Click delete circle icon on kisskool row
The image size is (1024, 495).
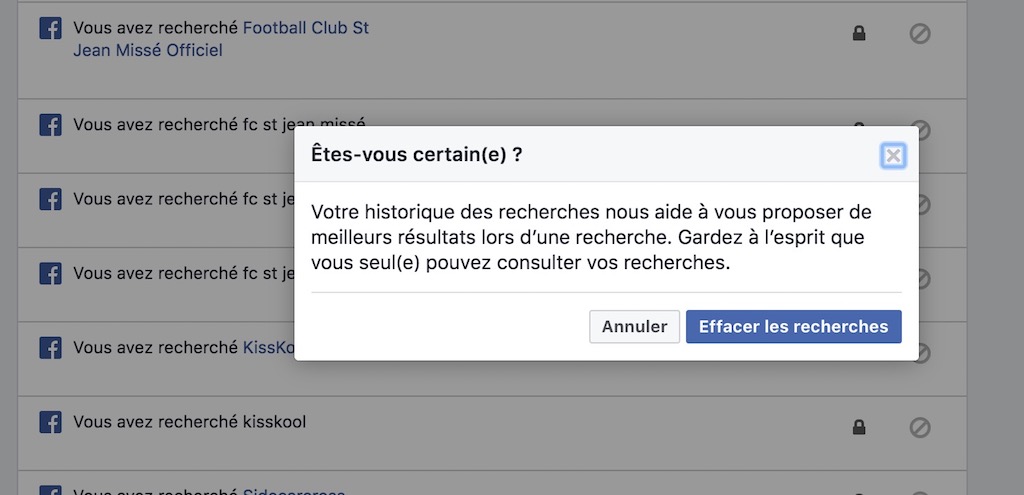[x=920, y=428]
